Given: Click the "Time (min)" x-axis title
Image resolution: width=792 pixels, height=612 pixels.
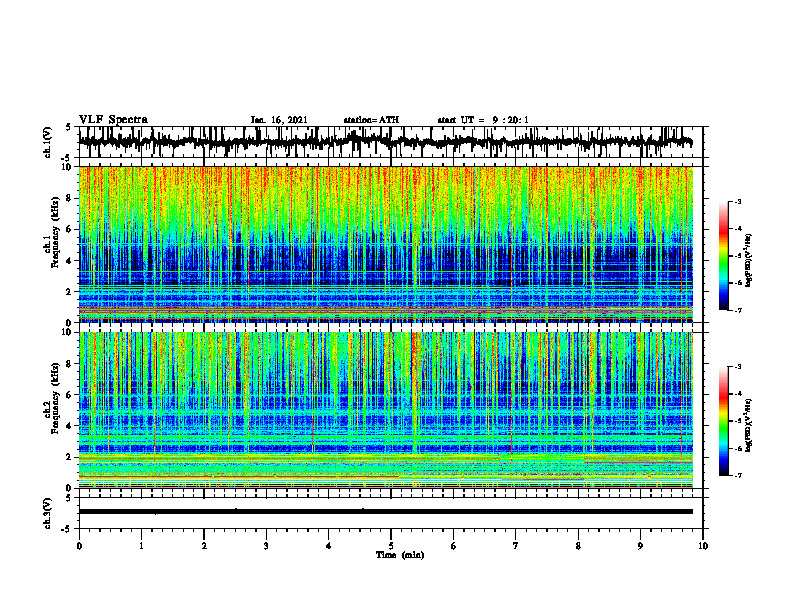Looking at the screenshot, I should click(400, 555).
